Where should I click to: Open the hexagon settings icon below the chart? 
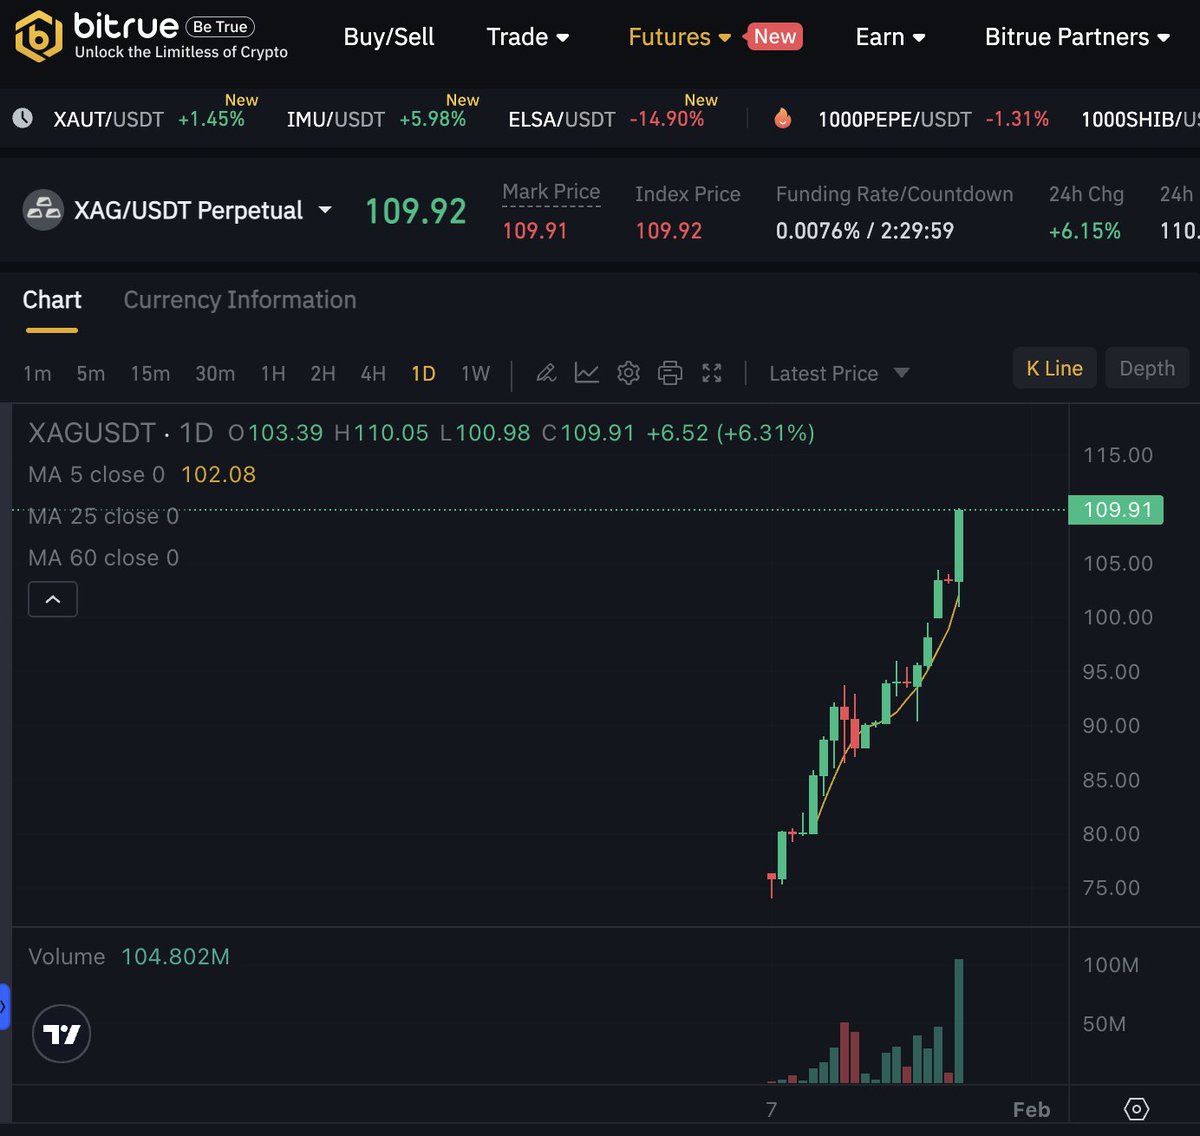(1137, 1109)
